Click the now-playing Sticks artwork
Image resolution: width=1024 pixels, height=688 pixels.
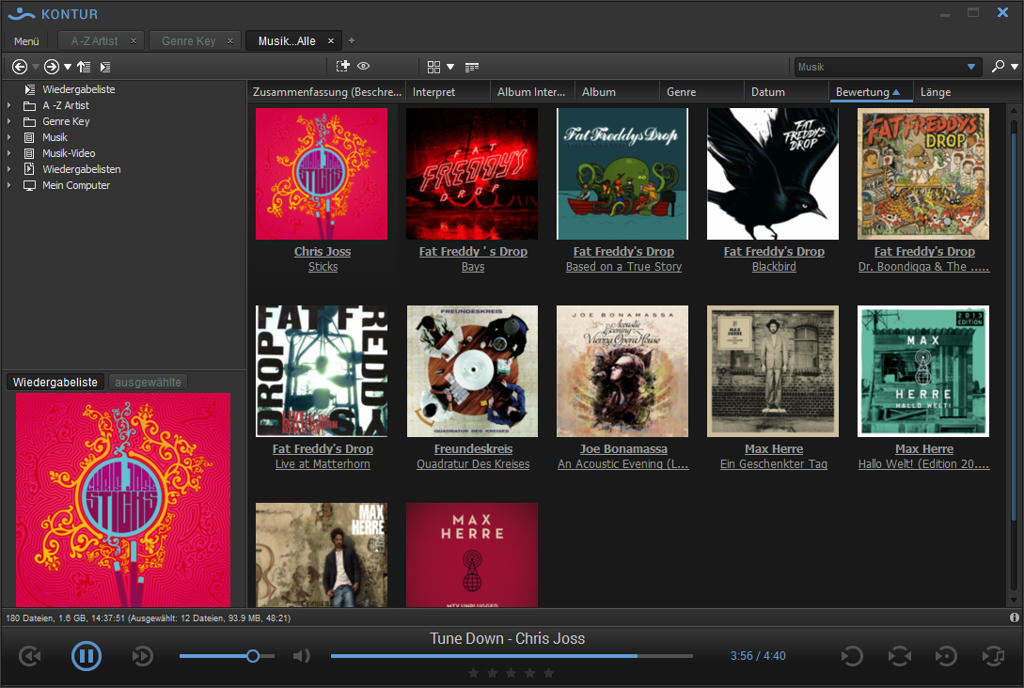123,499
